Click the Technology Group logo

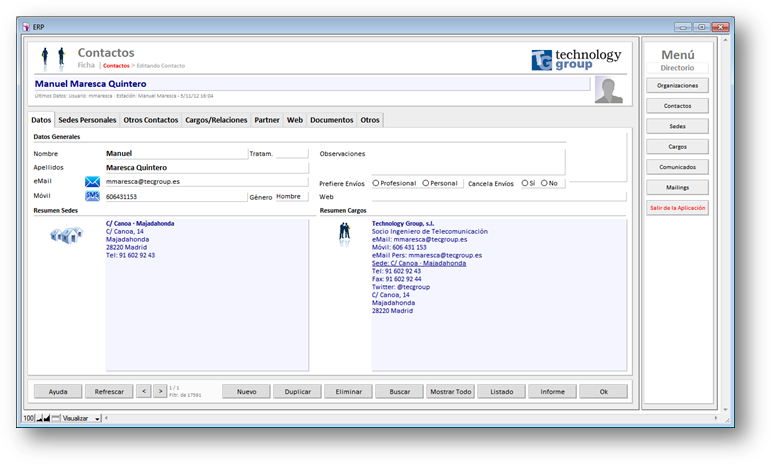pyautogui.click(x=576, y=60)
